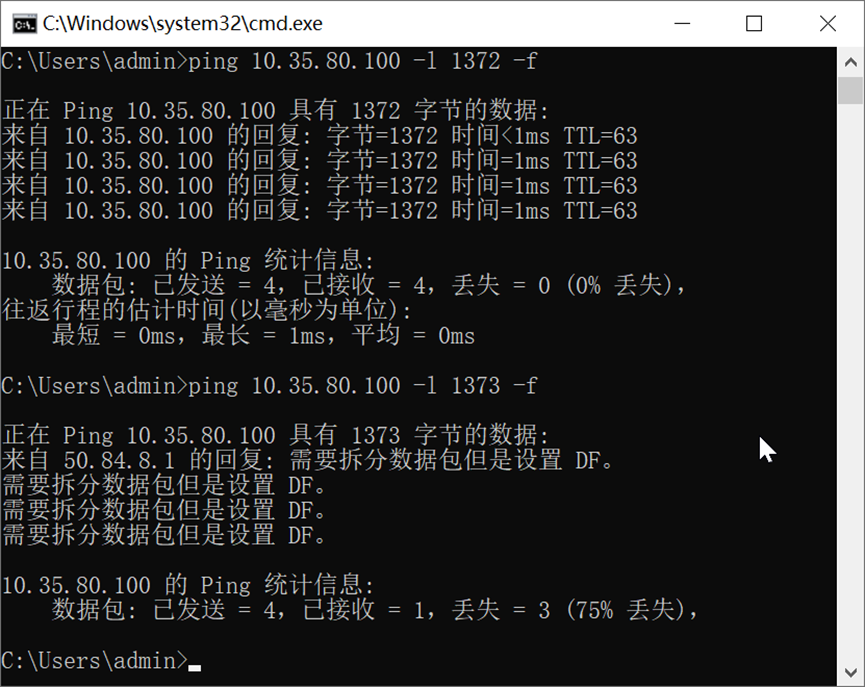Click the maximize icon on the title bar
The width and height of the screenshot is (865, 687).
(755, 22)
